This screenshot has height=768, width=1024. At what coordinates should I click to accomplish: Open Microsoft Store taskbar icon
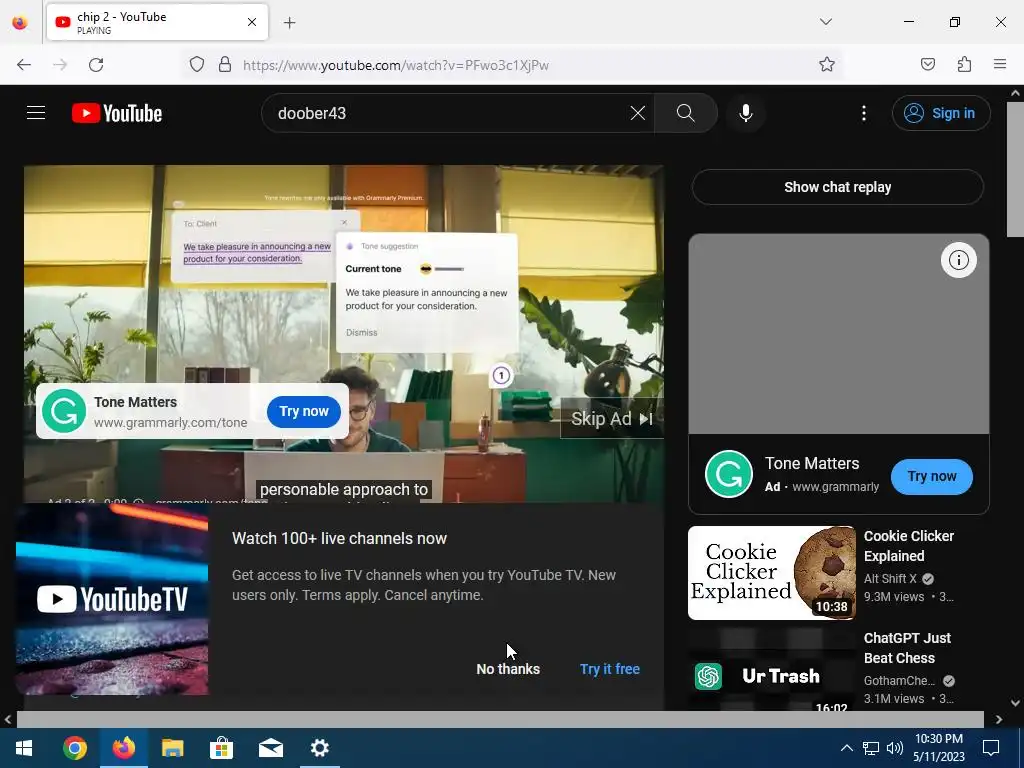pos(221,748)
